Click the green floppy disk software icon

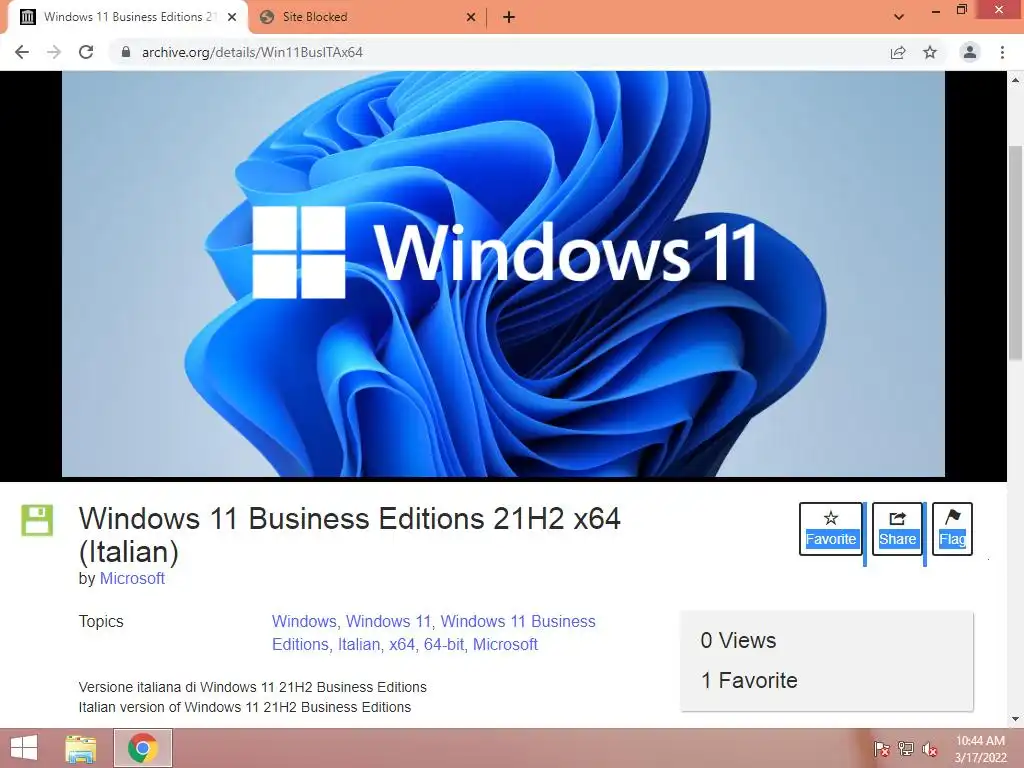(x=37, y=520)
